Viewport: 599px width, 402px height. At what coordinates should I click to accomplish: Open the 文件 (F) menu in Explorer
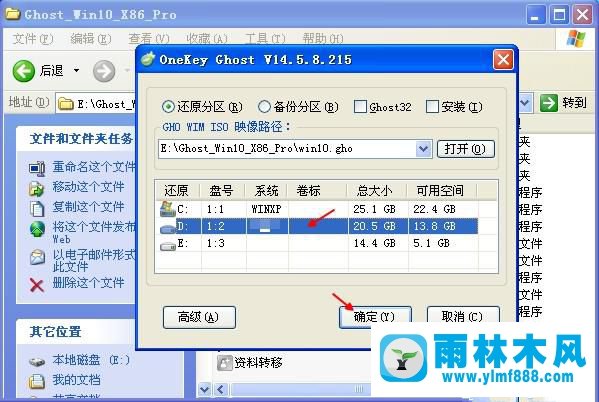click(x=32, y=39)
